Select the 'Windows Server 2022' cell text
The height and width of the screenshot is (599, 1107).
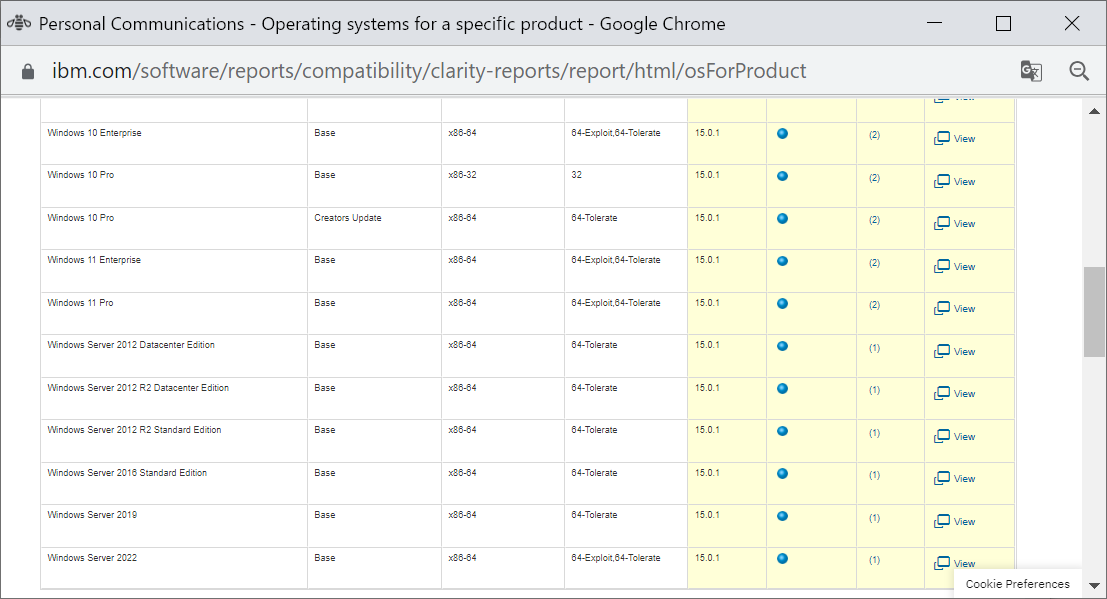click(92, 558)
